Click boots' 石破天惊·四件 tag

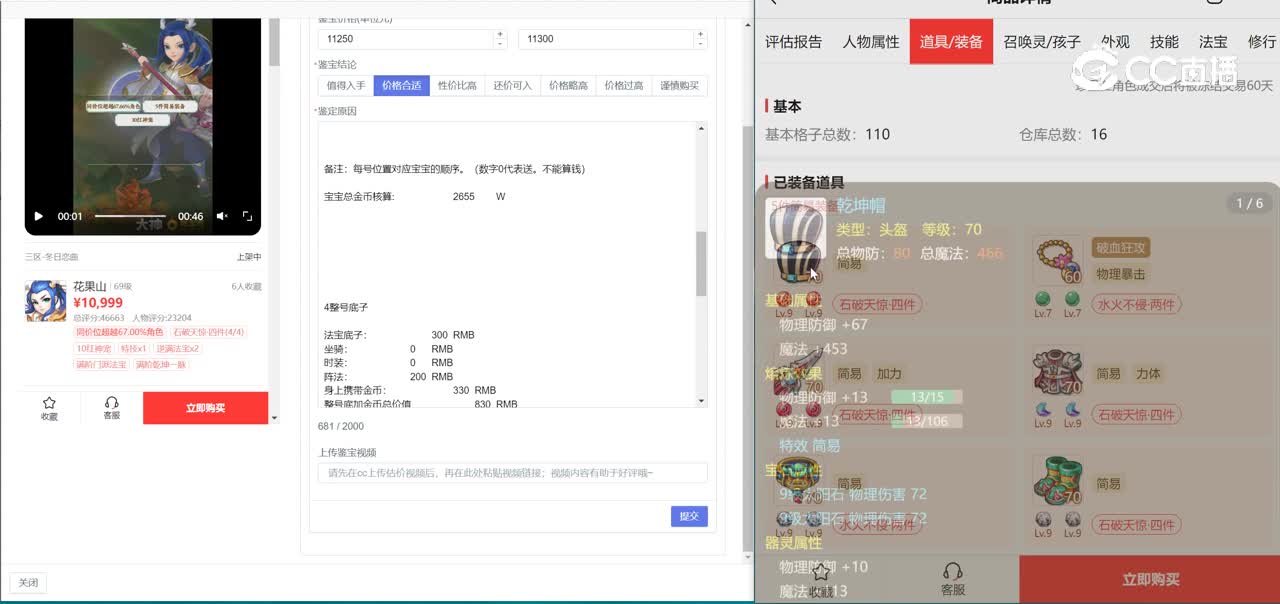pos(1136,524)
